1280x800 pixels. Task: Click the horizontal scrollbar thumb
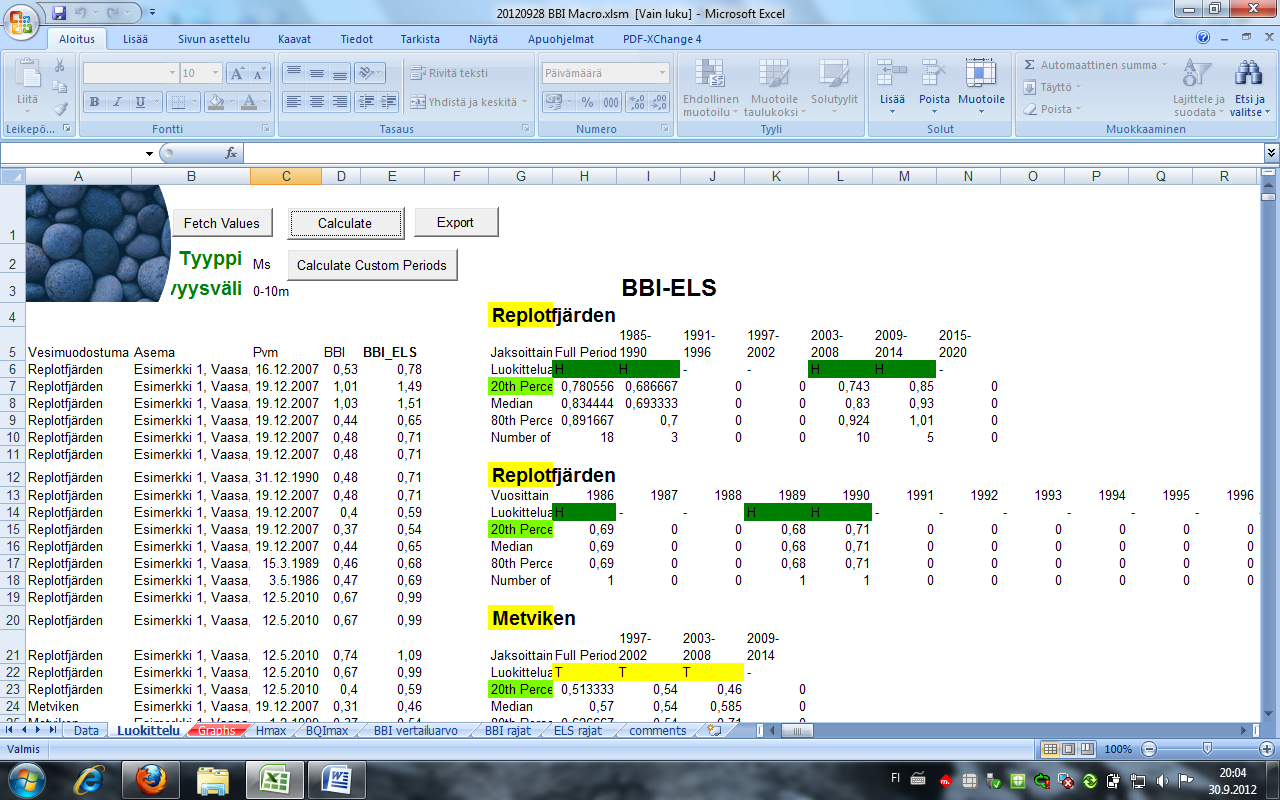click(x=798, y=731)
